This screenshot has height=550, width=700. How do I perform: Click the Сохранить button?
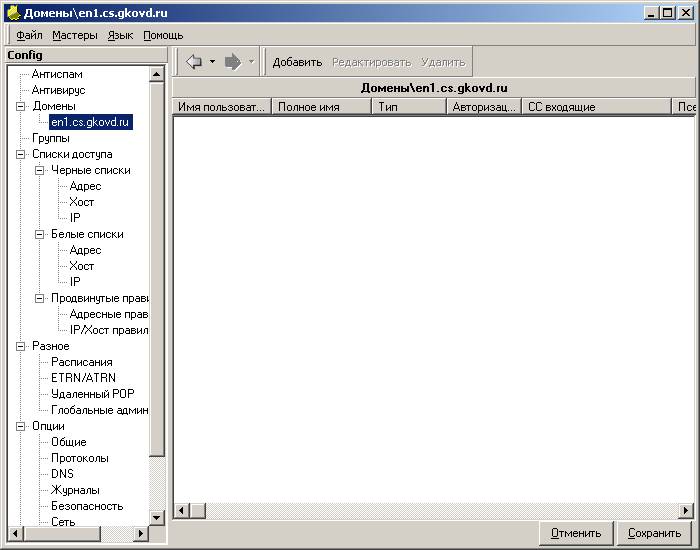tap(654, 533)
